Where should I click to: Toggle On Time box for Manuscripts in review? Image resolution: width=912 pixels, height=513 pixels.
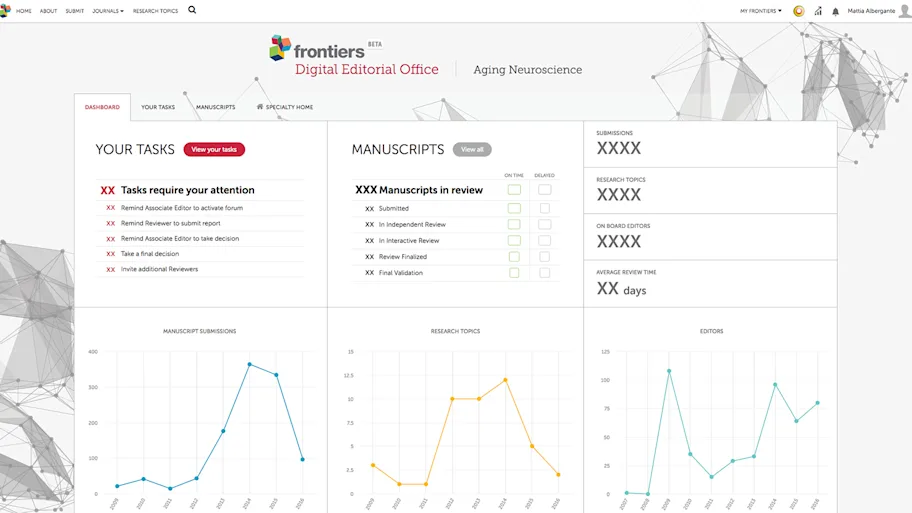click(514, 190)
